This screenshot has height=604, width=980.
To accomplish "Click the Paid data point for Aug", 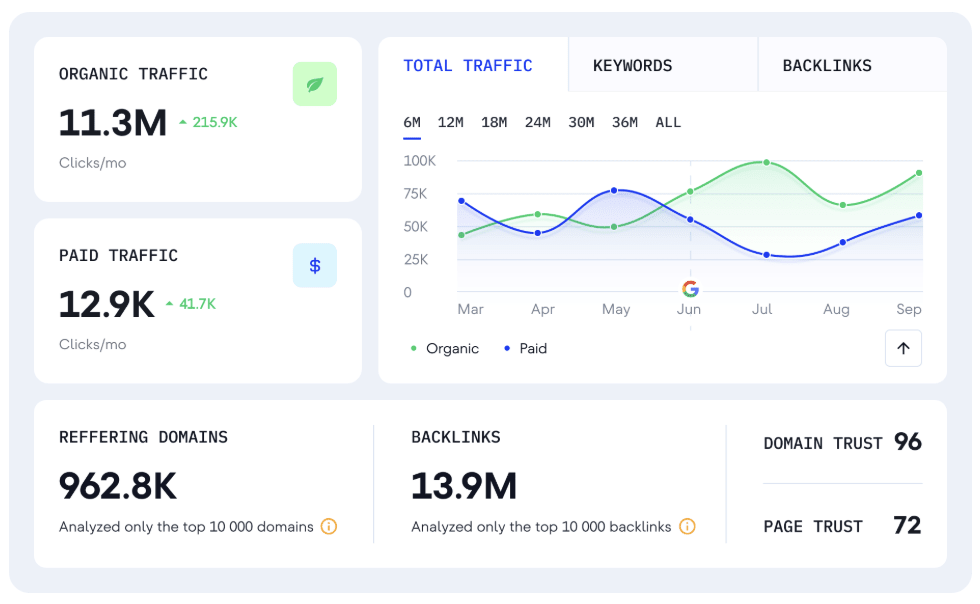I will coord(842,242).
